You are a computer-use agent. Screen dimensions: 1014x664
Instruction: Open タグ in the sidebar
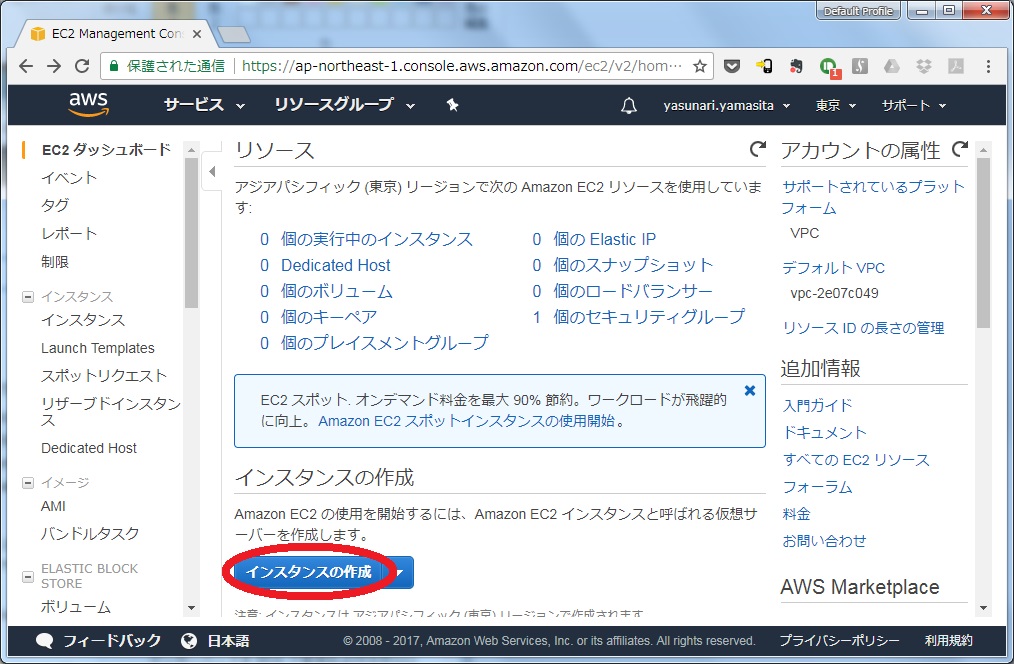(x=55, y=206)
